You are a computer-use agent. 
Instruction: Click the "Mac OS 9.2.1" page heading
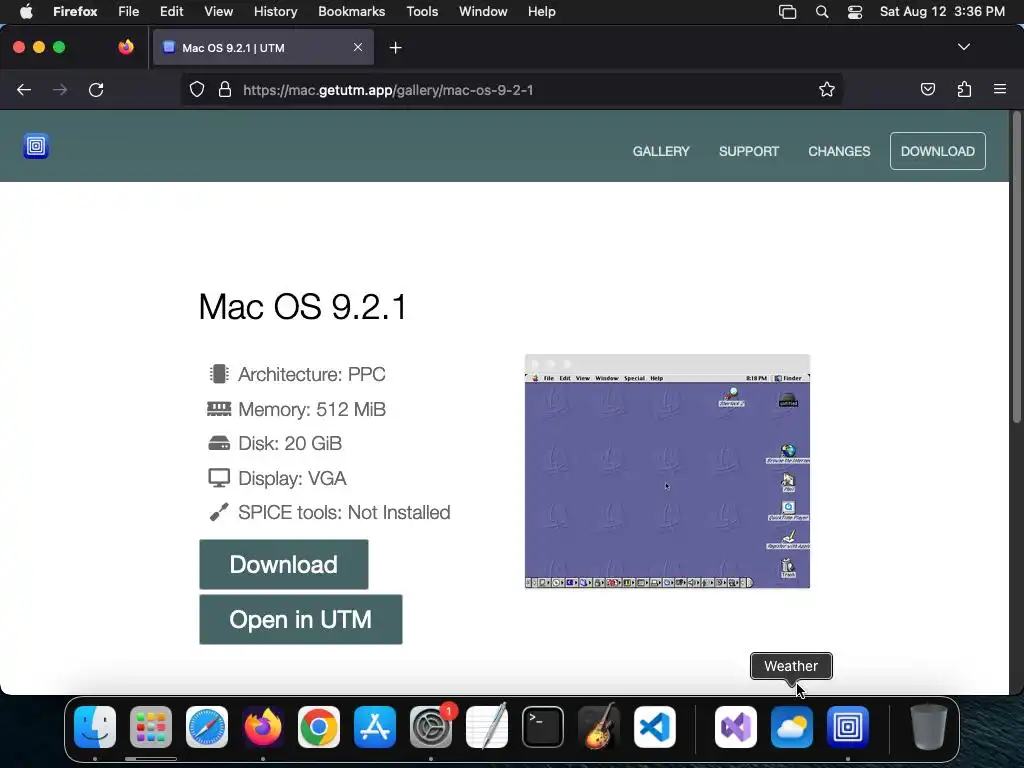303,306
